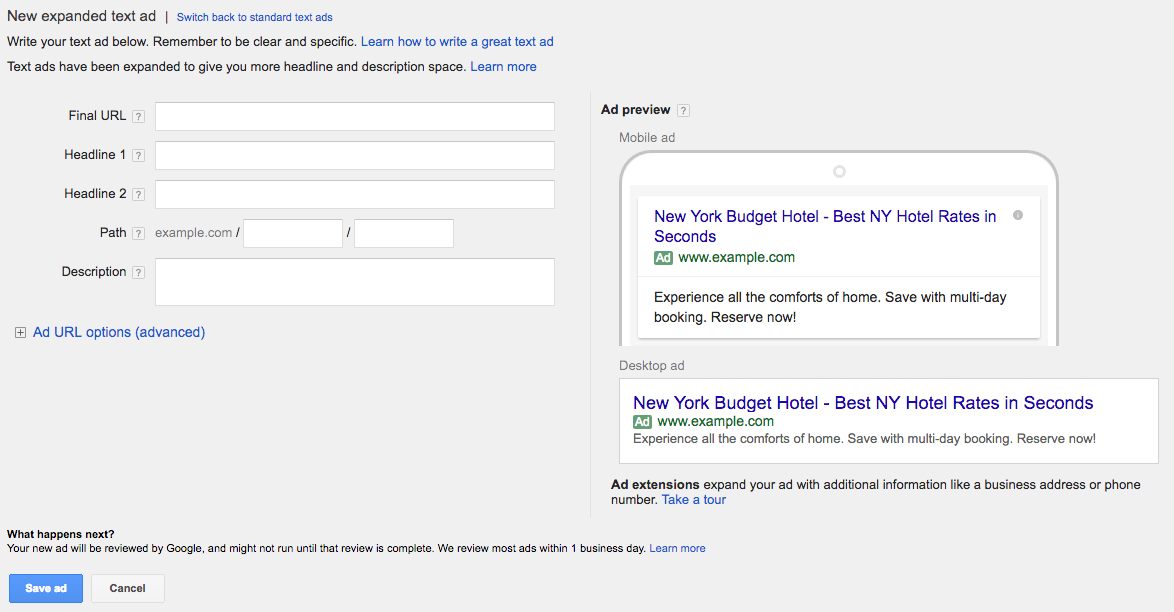Open Ad URL options (advanced) link
The image size is (1174, 612).
(119, 332)
